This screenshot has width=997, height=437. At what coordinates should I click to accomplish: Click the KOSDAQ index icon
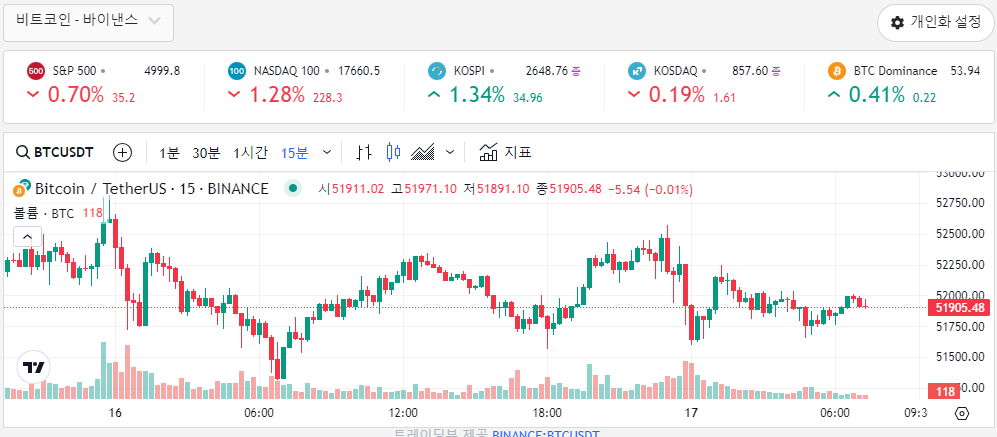coord(637,71)
